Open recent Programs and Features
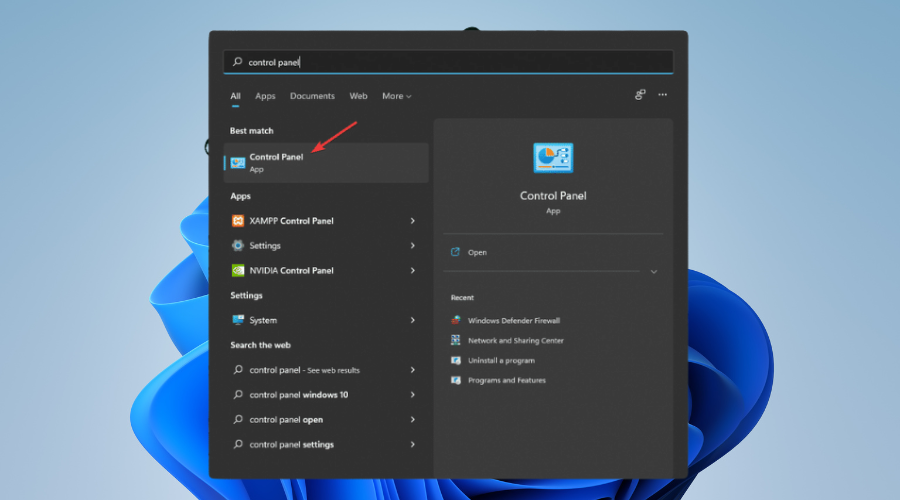900x500 pixels. pyautogui.click(x=506, y=380)
